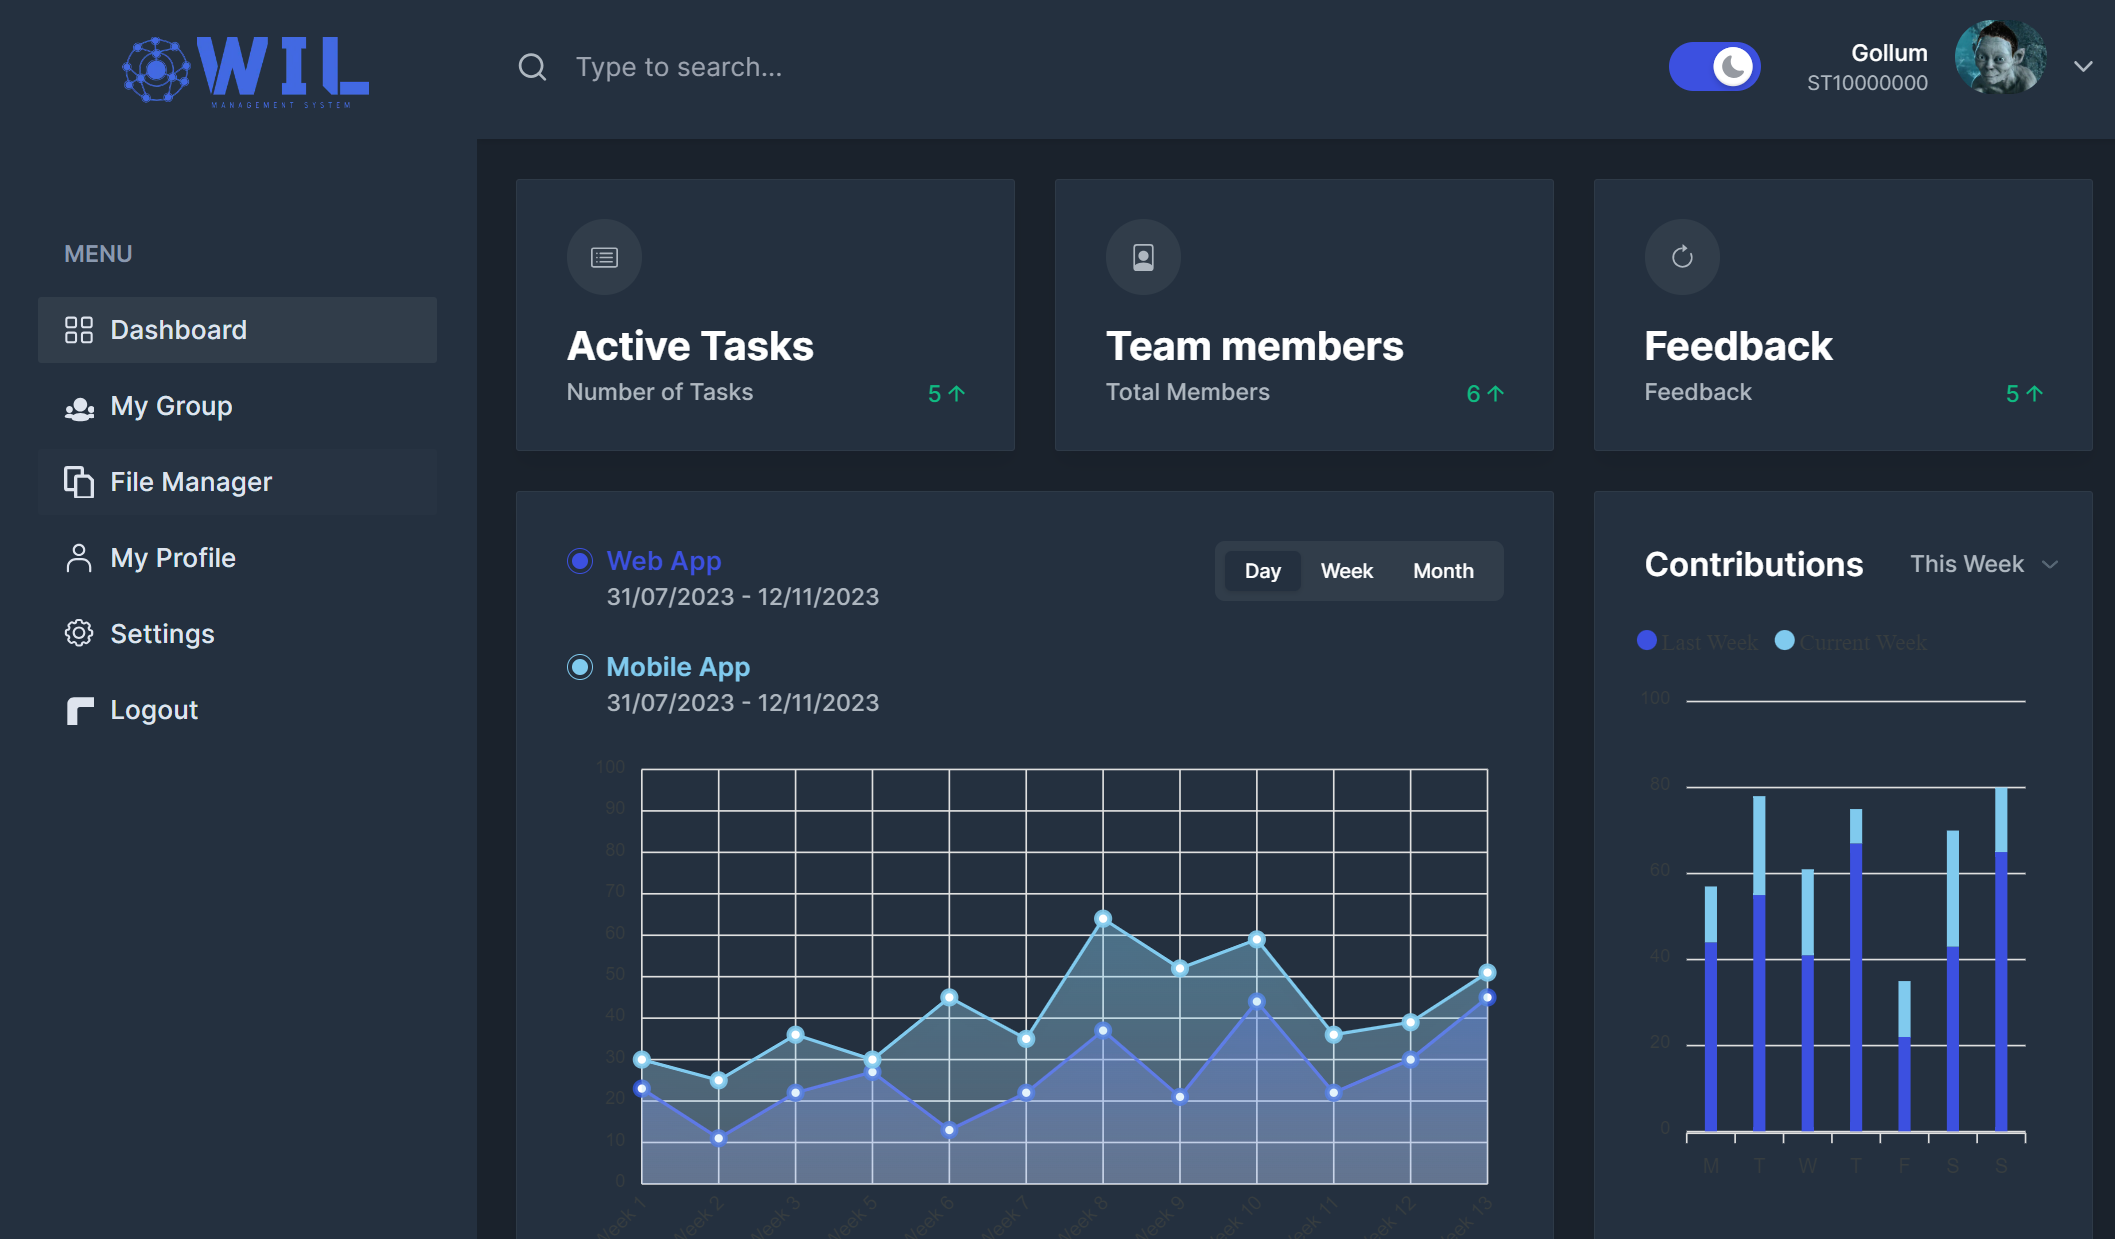The width and height of the screenshot is (2115, 1239).
Task: Open the This Week dropdown
Action: point(1984,564)
